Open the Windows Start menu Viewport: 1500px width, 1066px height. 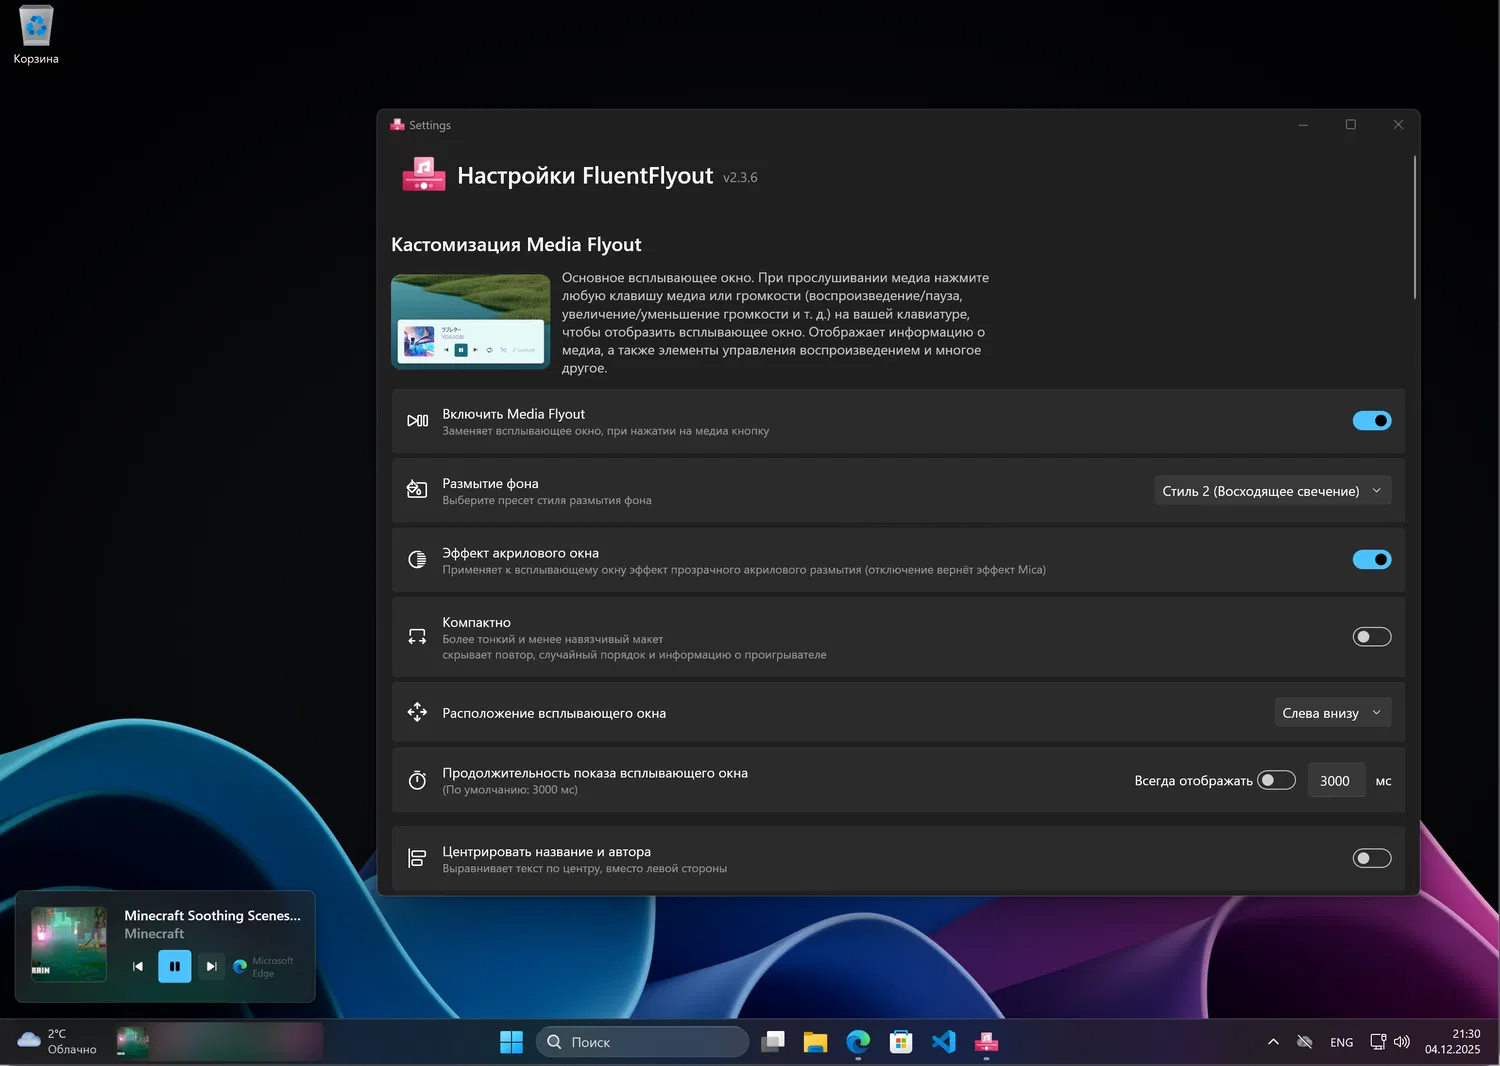point(511,1042)
